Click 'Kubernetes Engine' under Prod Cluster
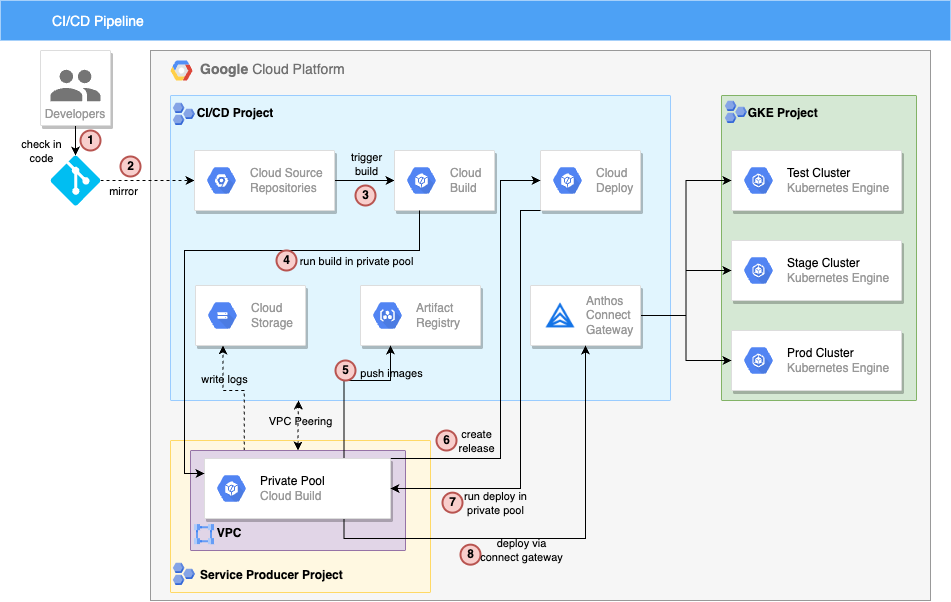This screenshot has height=602, width=951. (x=838, y=368)
